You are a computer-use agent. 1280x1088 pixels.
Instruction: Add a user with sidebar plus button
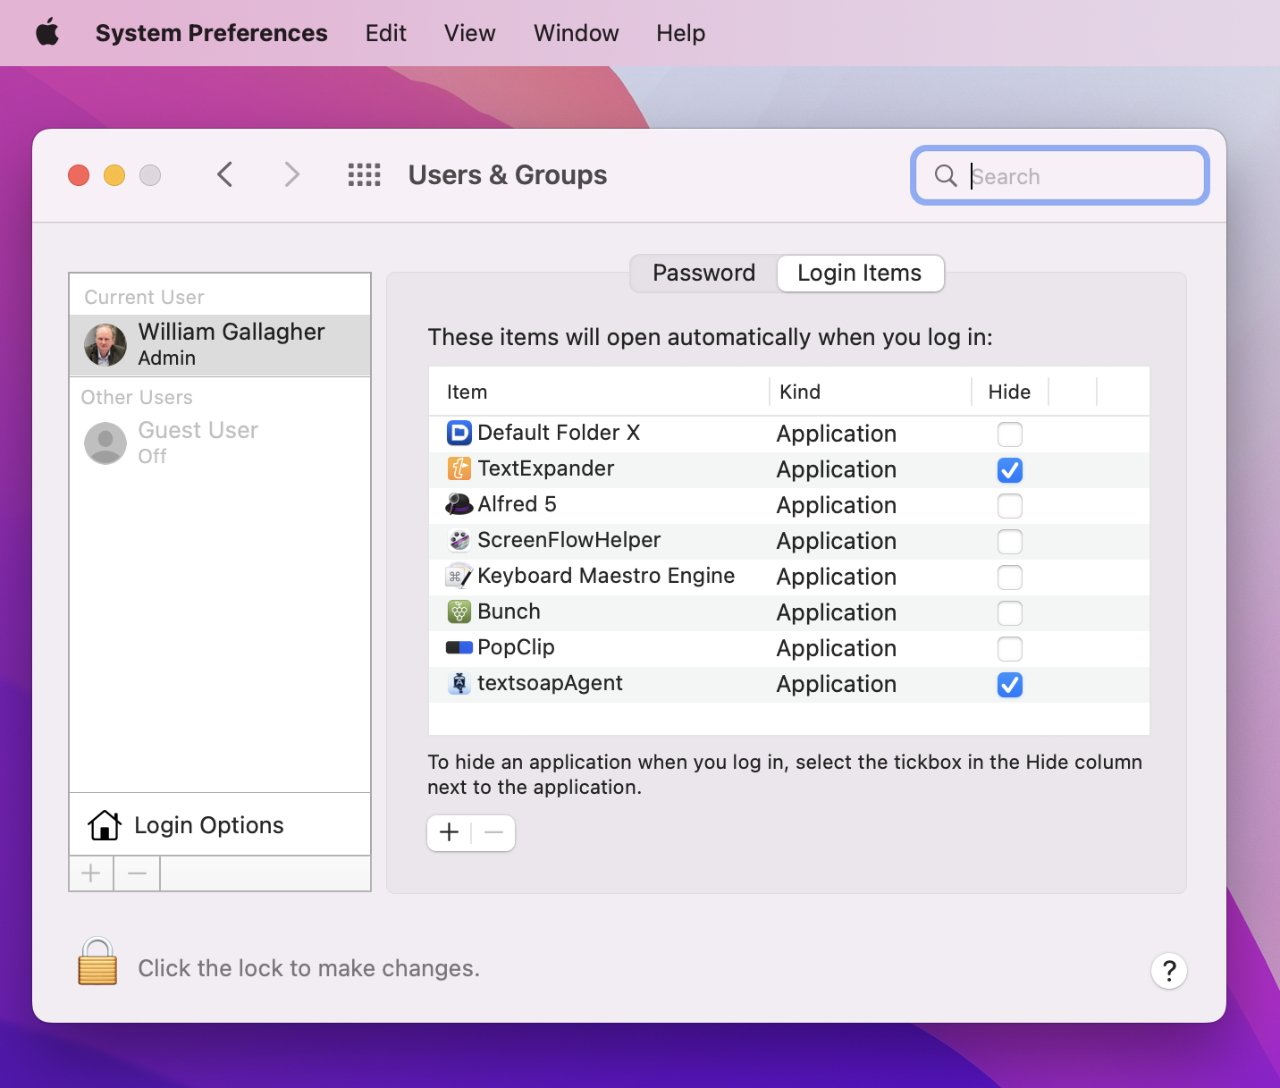pyautogui.click(x=91, y=874)
